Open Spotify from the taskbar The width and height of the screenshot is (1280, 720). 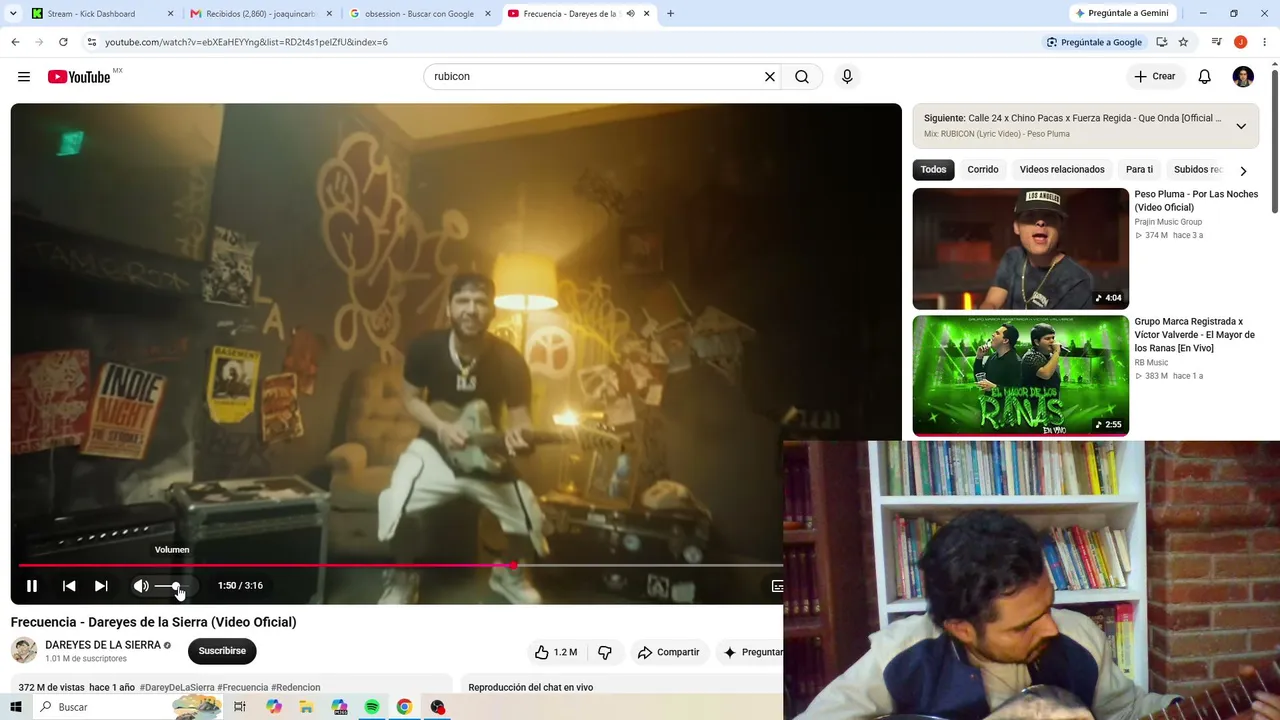pos(372,707)
